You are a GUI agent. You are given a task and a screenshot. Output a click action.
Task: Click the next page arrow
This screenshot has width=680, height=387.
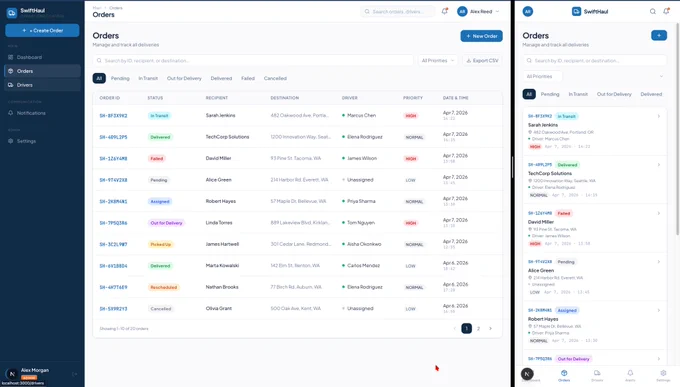coord(490,328)
